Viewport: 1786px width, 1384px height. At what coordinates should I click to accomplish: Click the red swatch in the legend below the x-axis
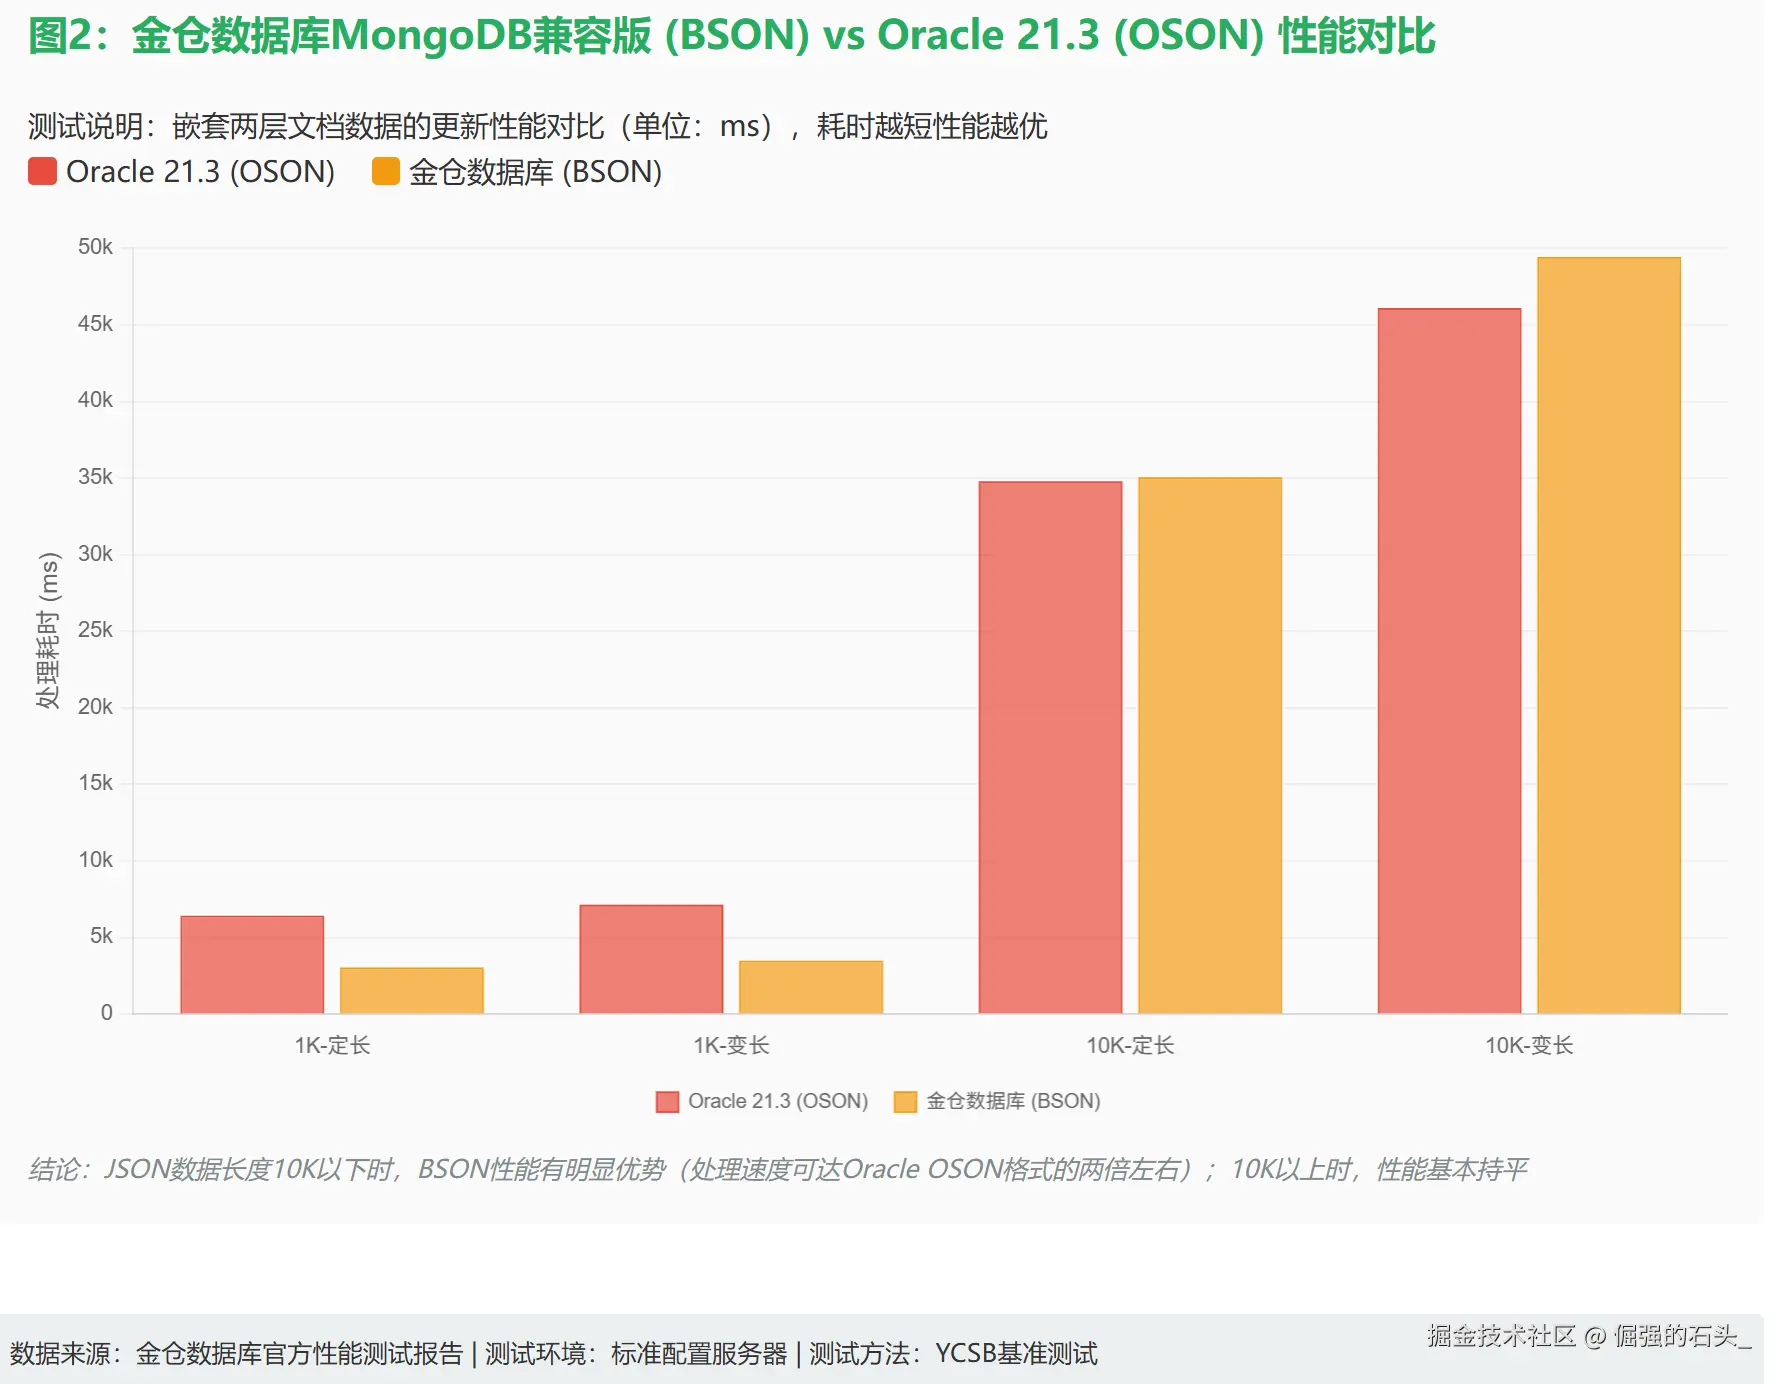(667, 1101)
